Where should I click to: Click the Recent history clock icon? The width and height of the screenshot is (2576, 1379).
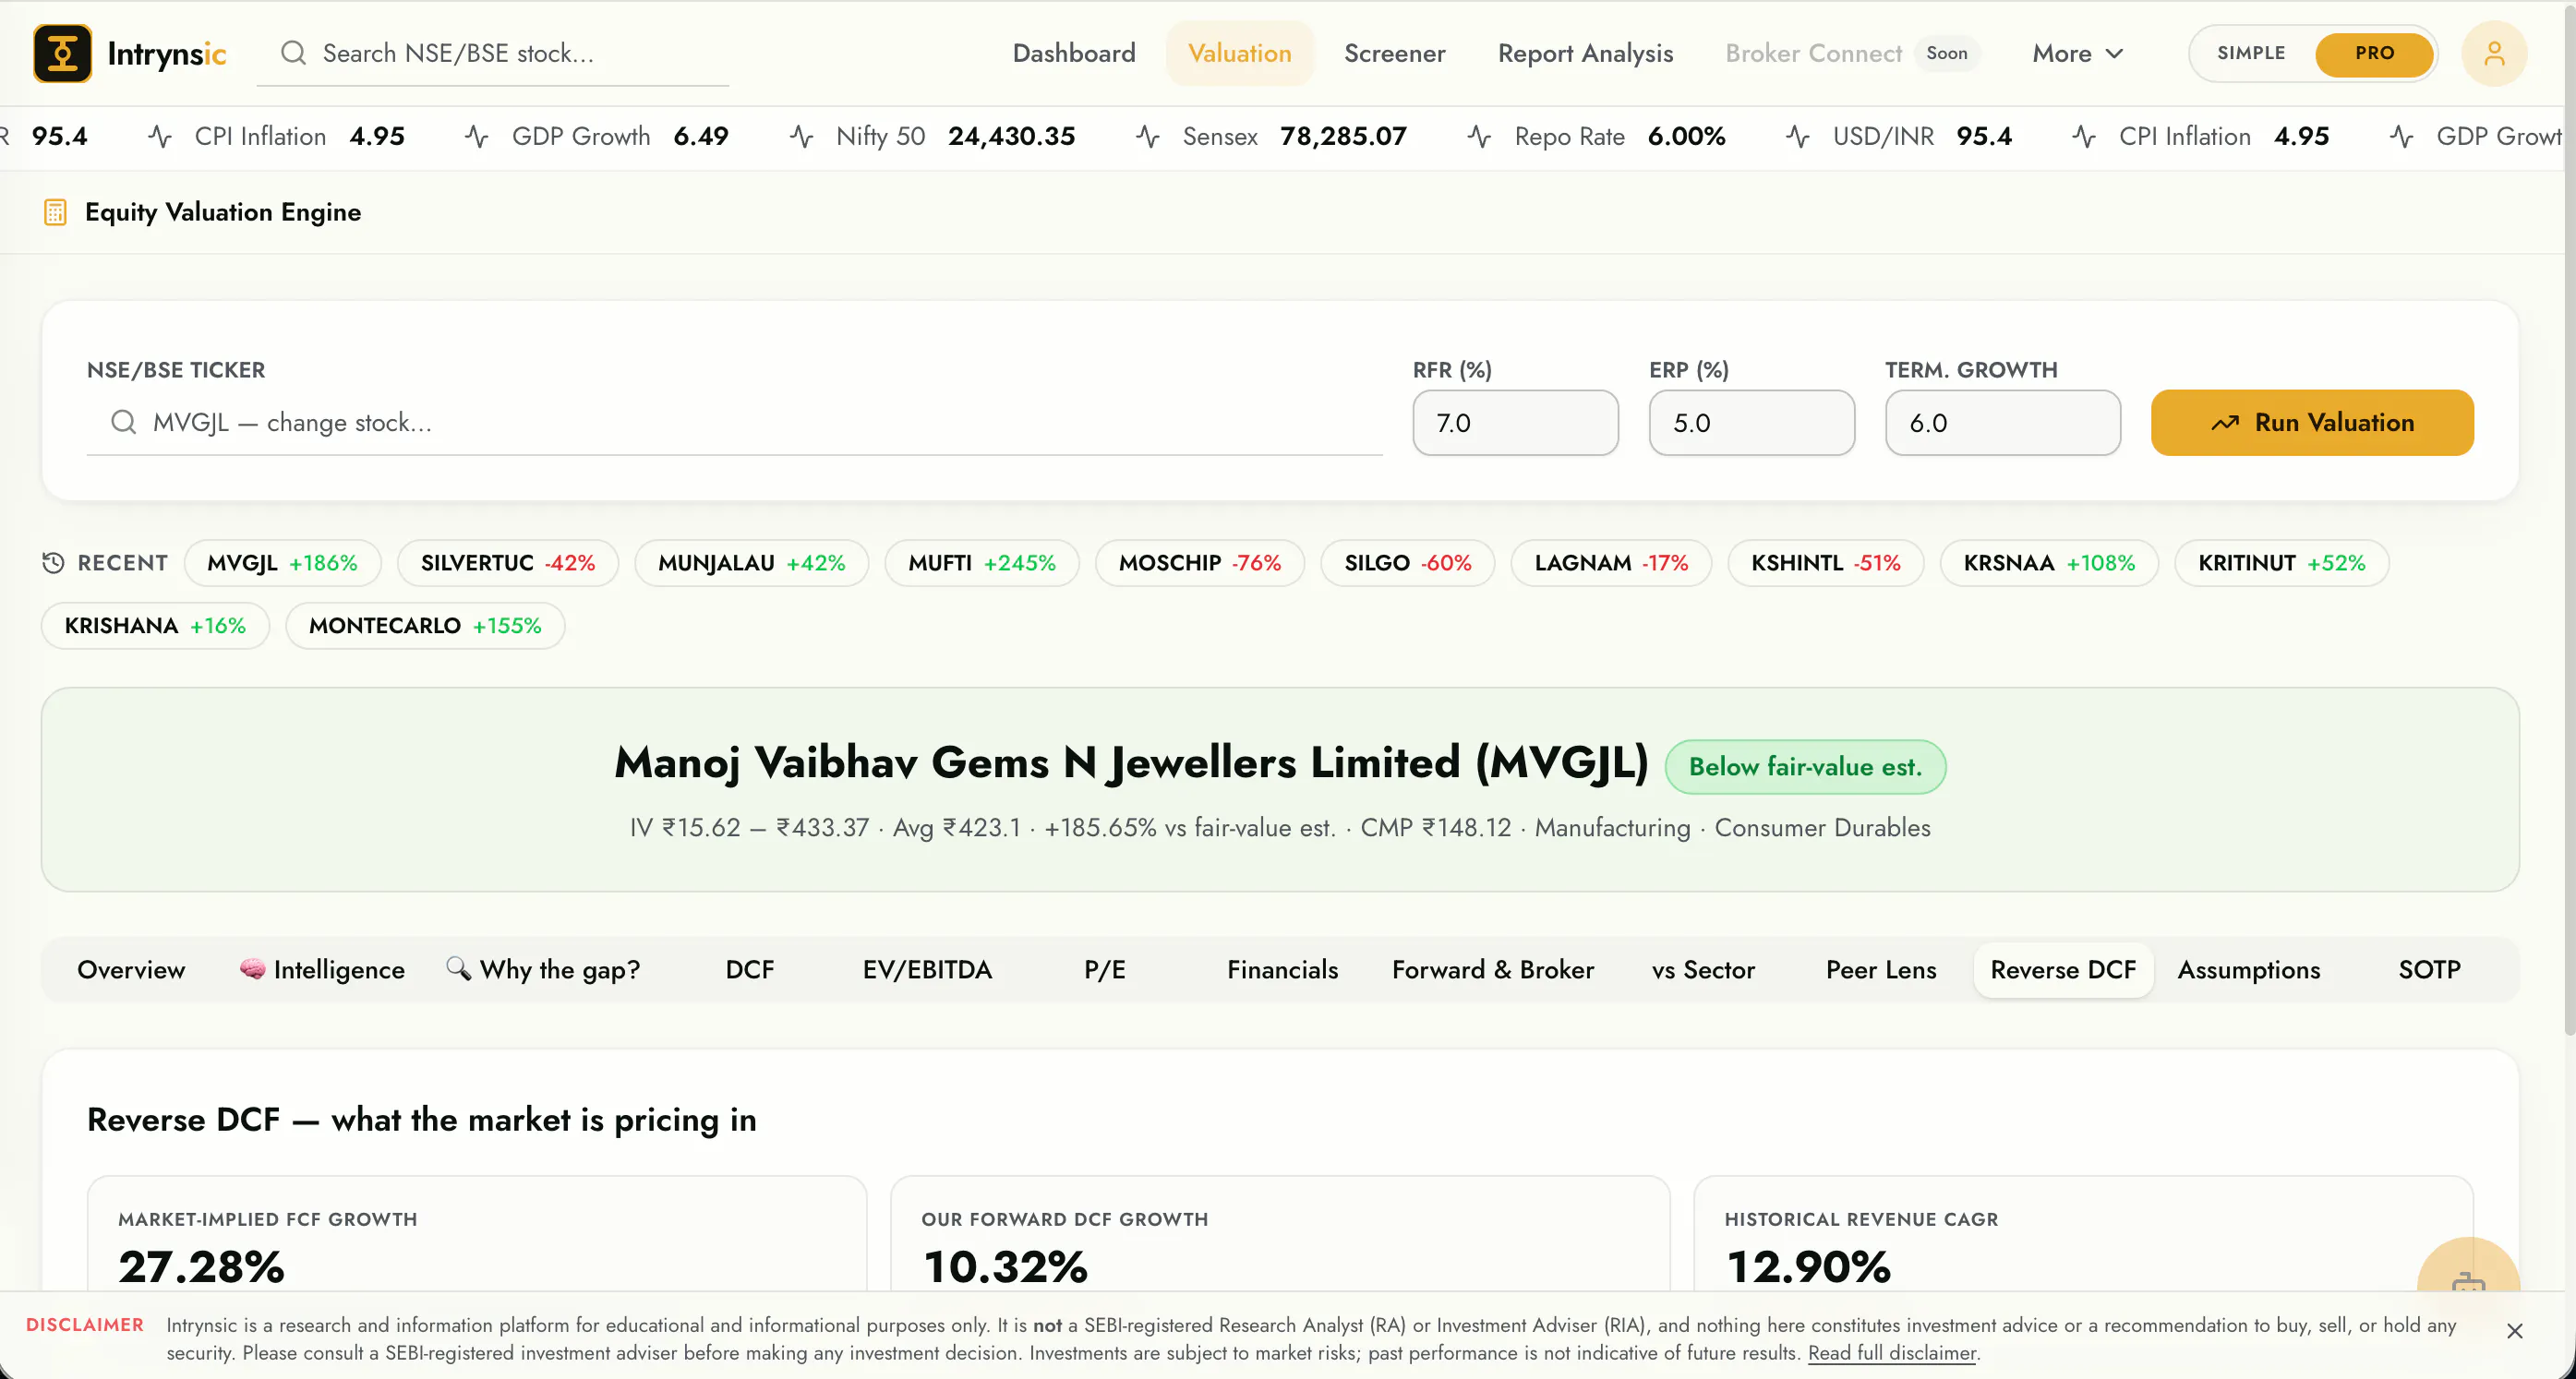point(53,563)
